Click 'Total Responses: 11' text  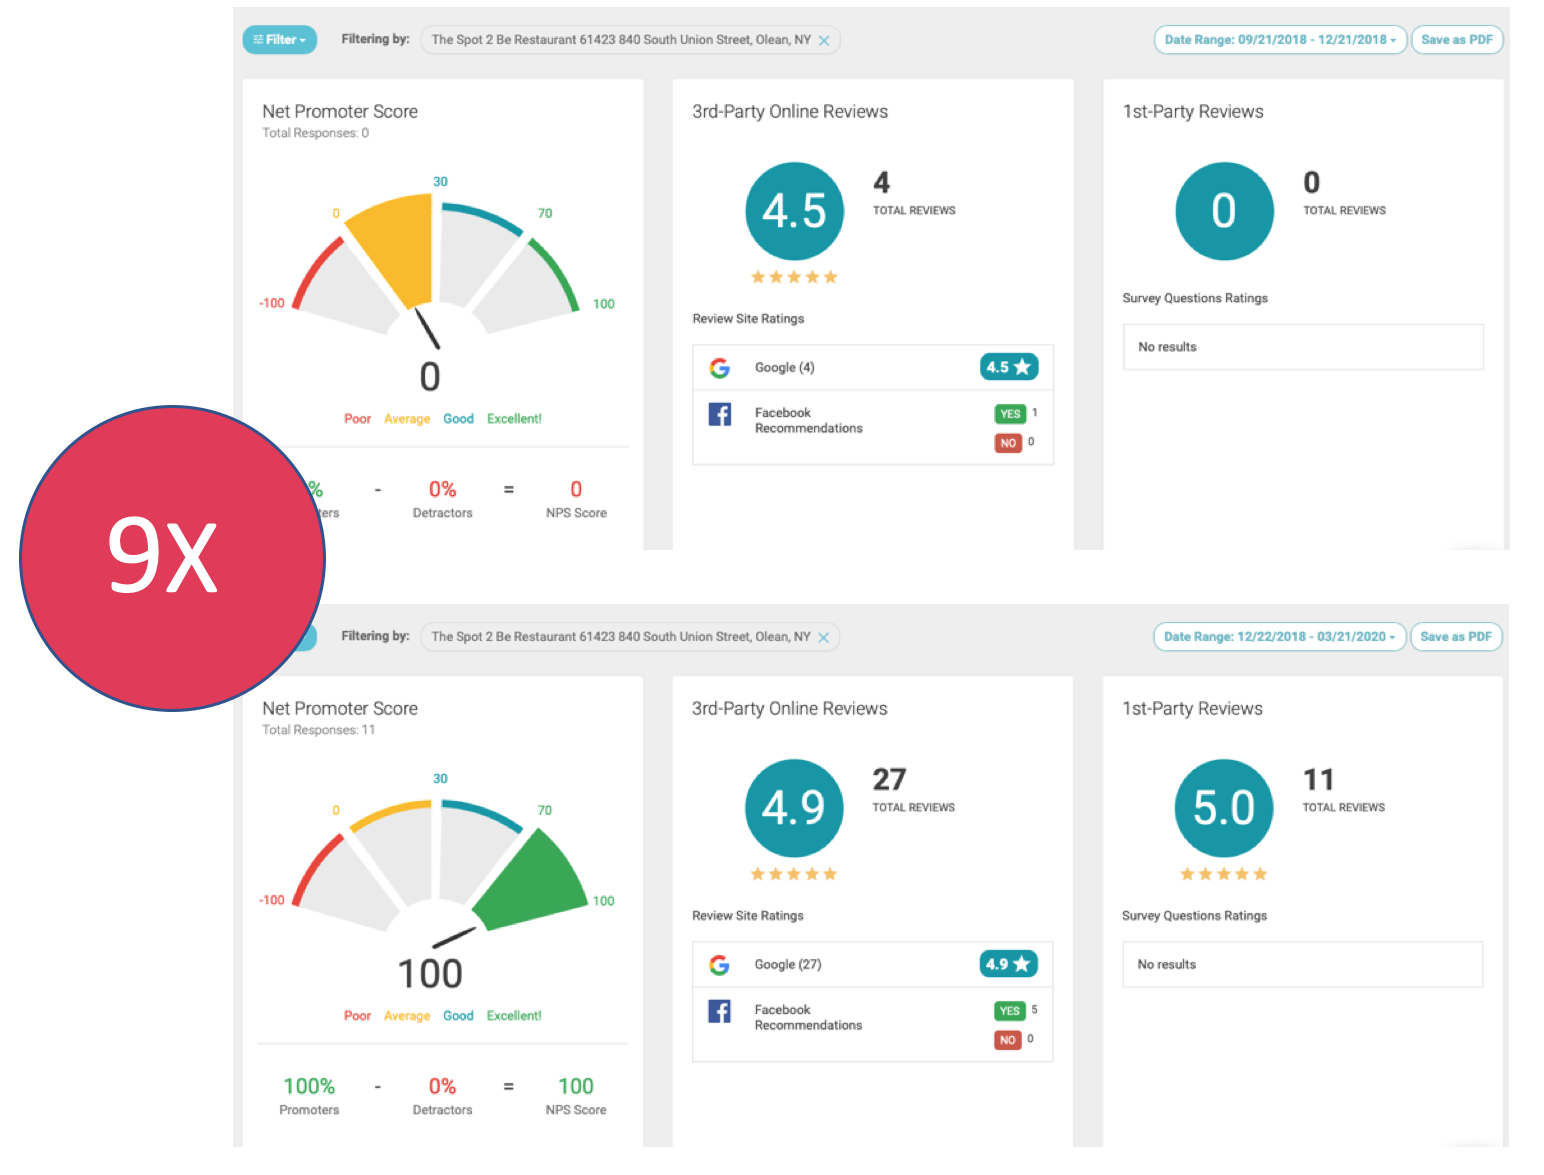click(x=319, y=730)
